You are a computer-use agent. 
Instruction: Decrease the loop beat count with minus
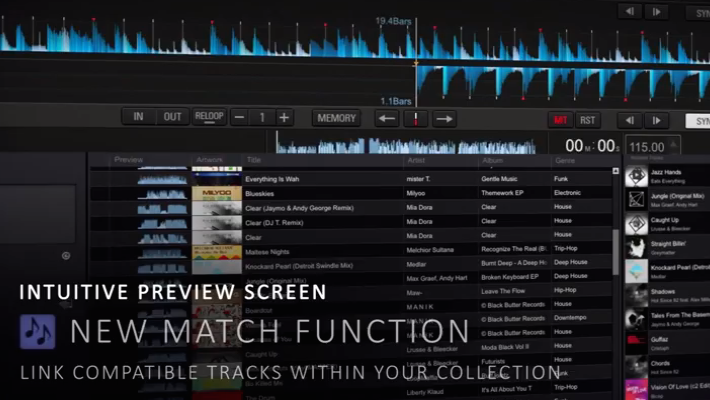pyautogui.click(x=239, y=118)
